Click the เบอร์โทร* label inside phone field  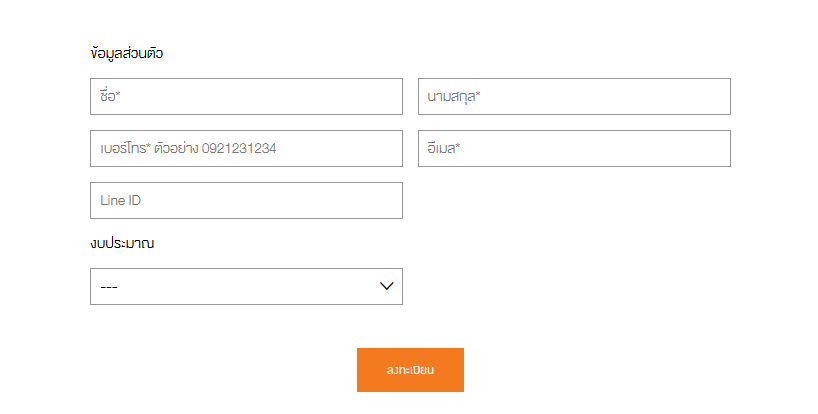[125, 148]
